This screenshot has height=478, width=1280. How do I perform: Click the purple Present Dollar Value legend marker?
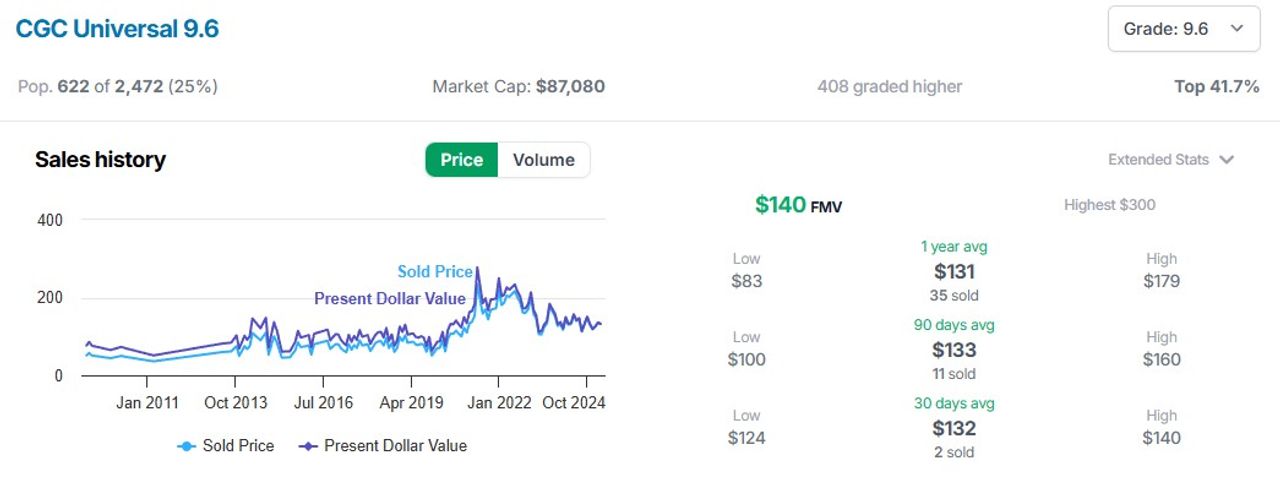click(x=308, y=446)
